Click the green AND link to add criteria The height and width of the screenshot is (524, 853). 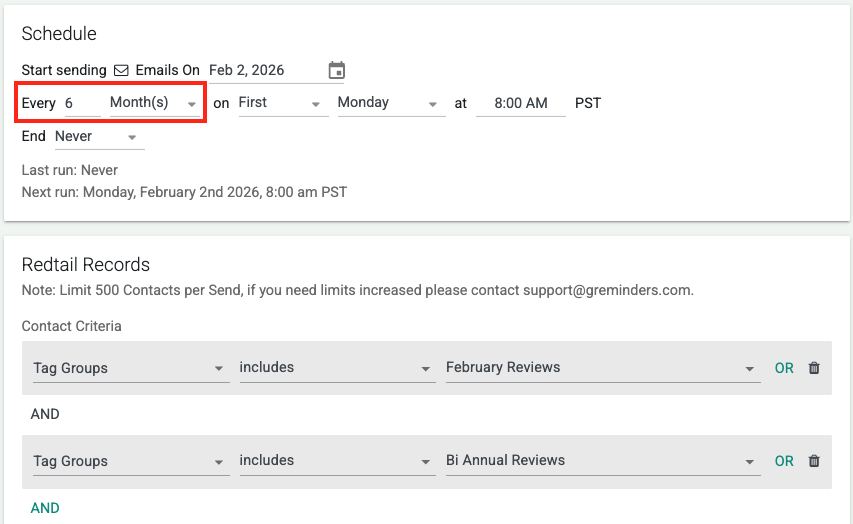tap(45, 508)
